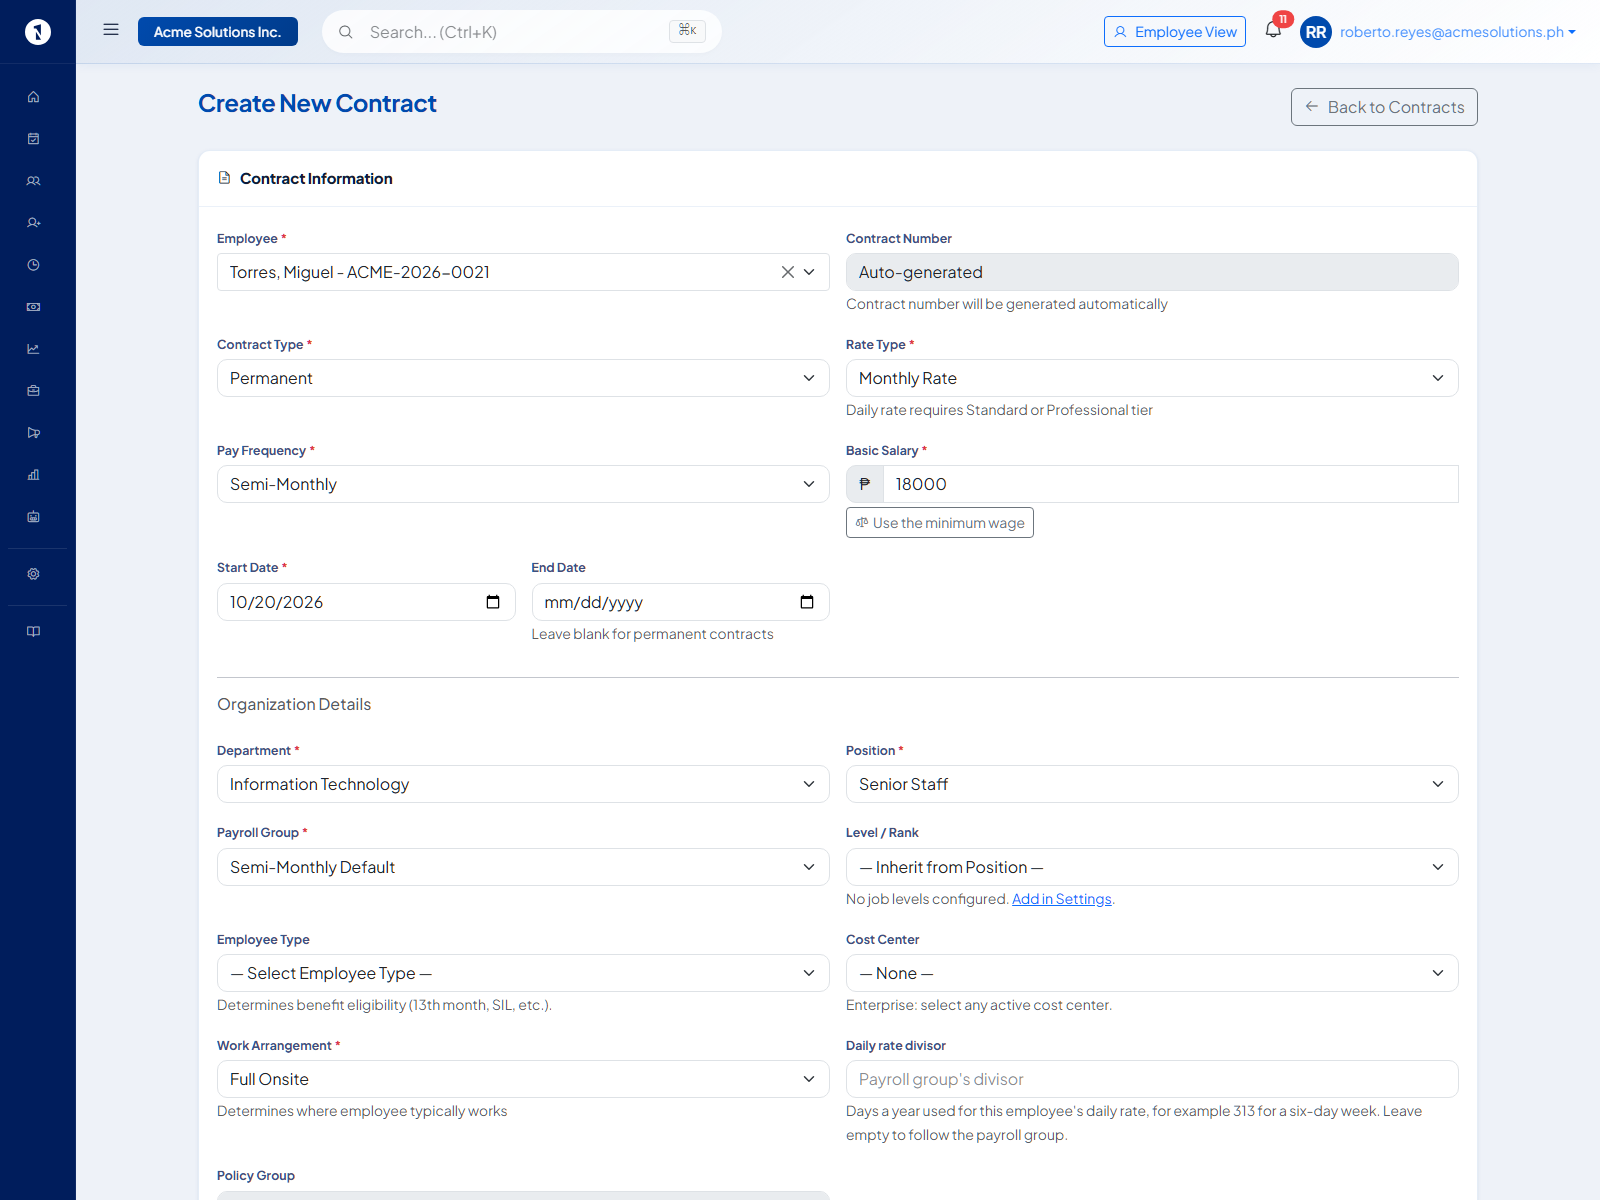
Task: Click the Daily rate divisor input field
Action: point(1152,1079)
